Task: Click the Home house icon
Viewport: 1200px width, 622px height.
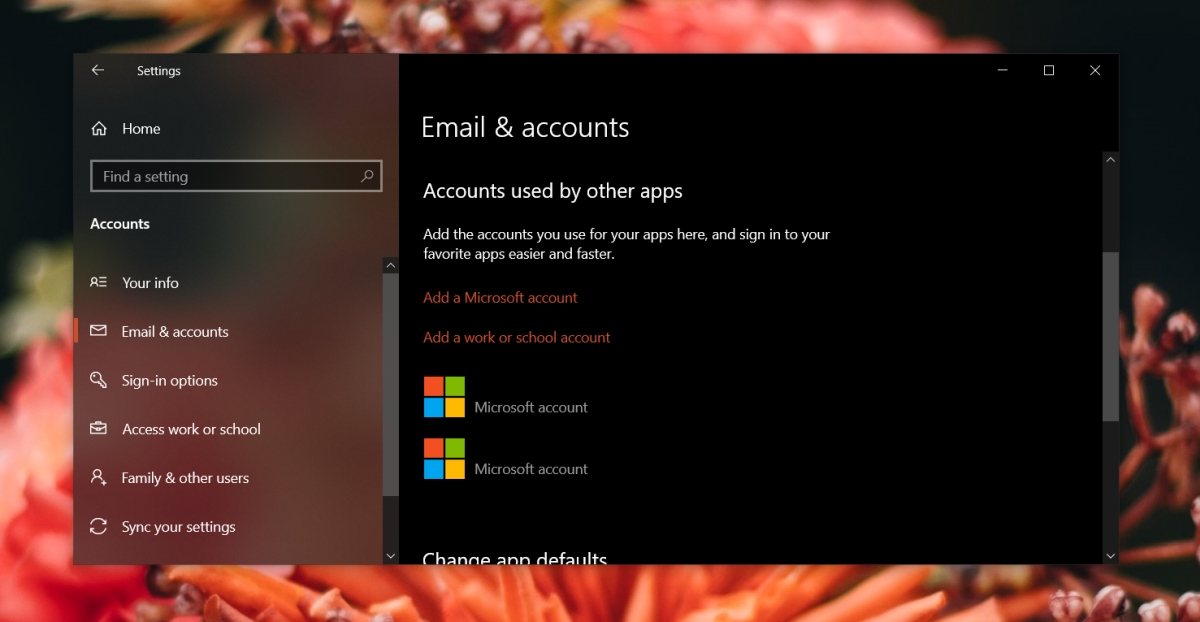Action: [99, 129]
